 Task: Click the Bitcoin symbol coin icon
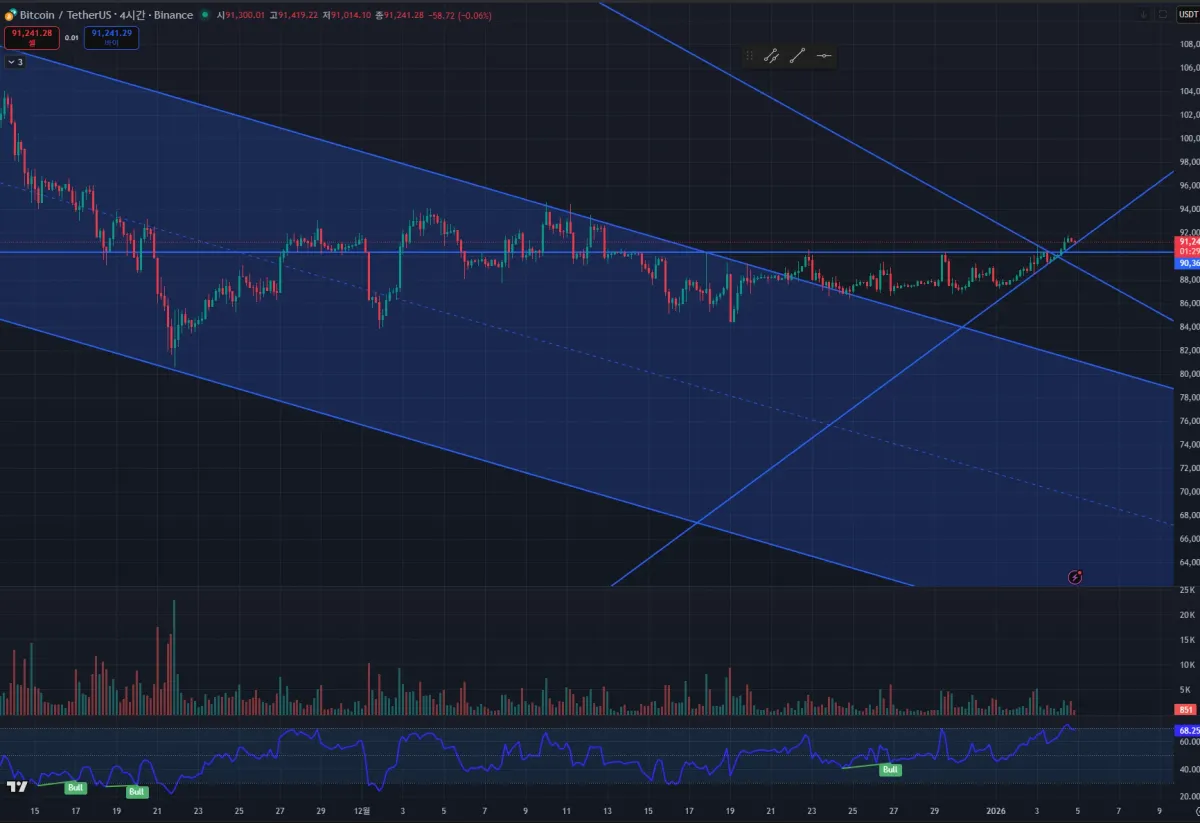pyautogui.click(x=10, y=15)
